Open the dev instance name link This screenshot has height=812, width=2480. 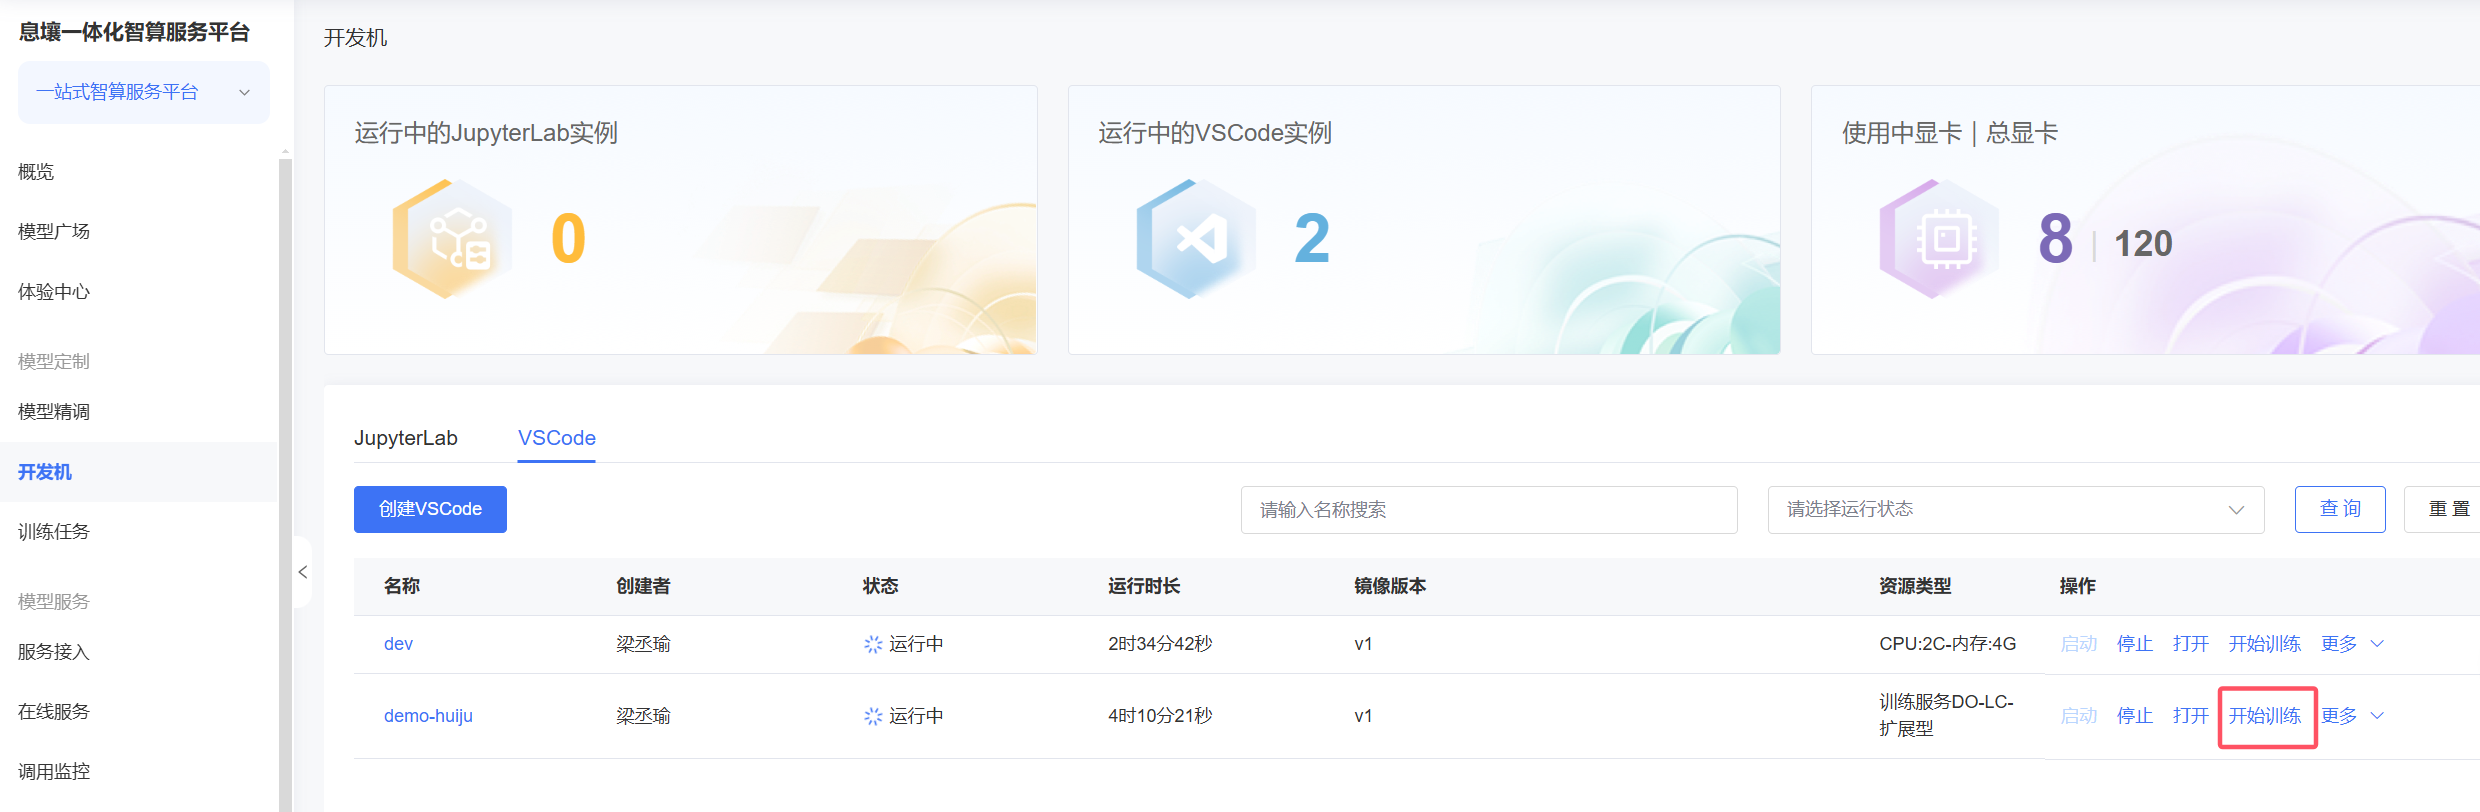click(398, 644)
